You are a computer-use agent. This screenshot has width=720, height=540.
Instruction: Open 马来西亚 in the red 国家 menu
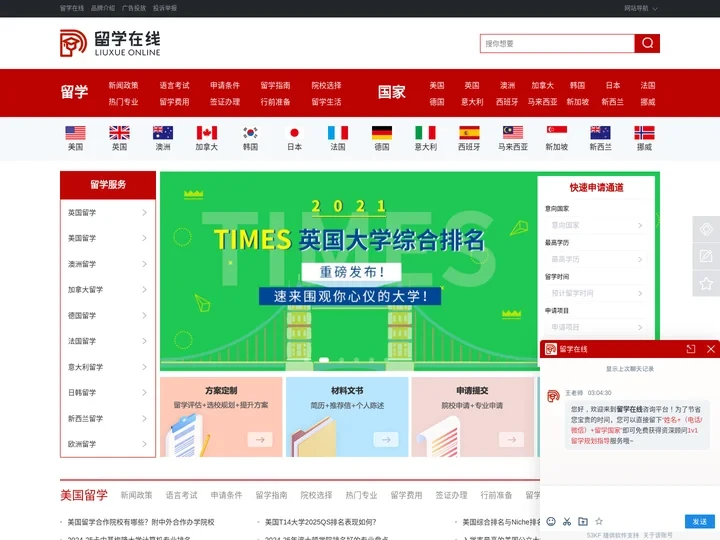pyautogui.click(x=542, y=102)
